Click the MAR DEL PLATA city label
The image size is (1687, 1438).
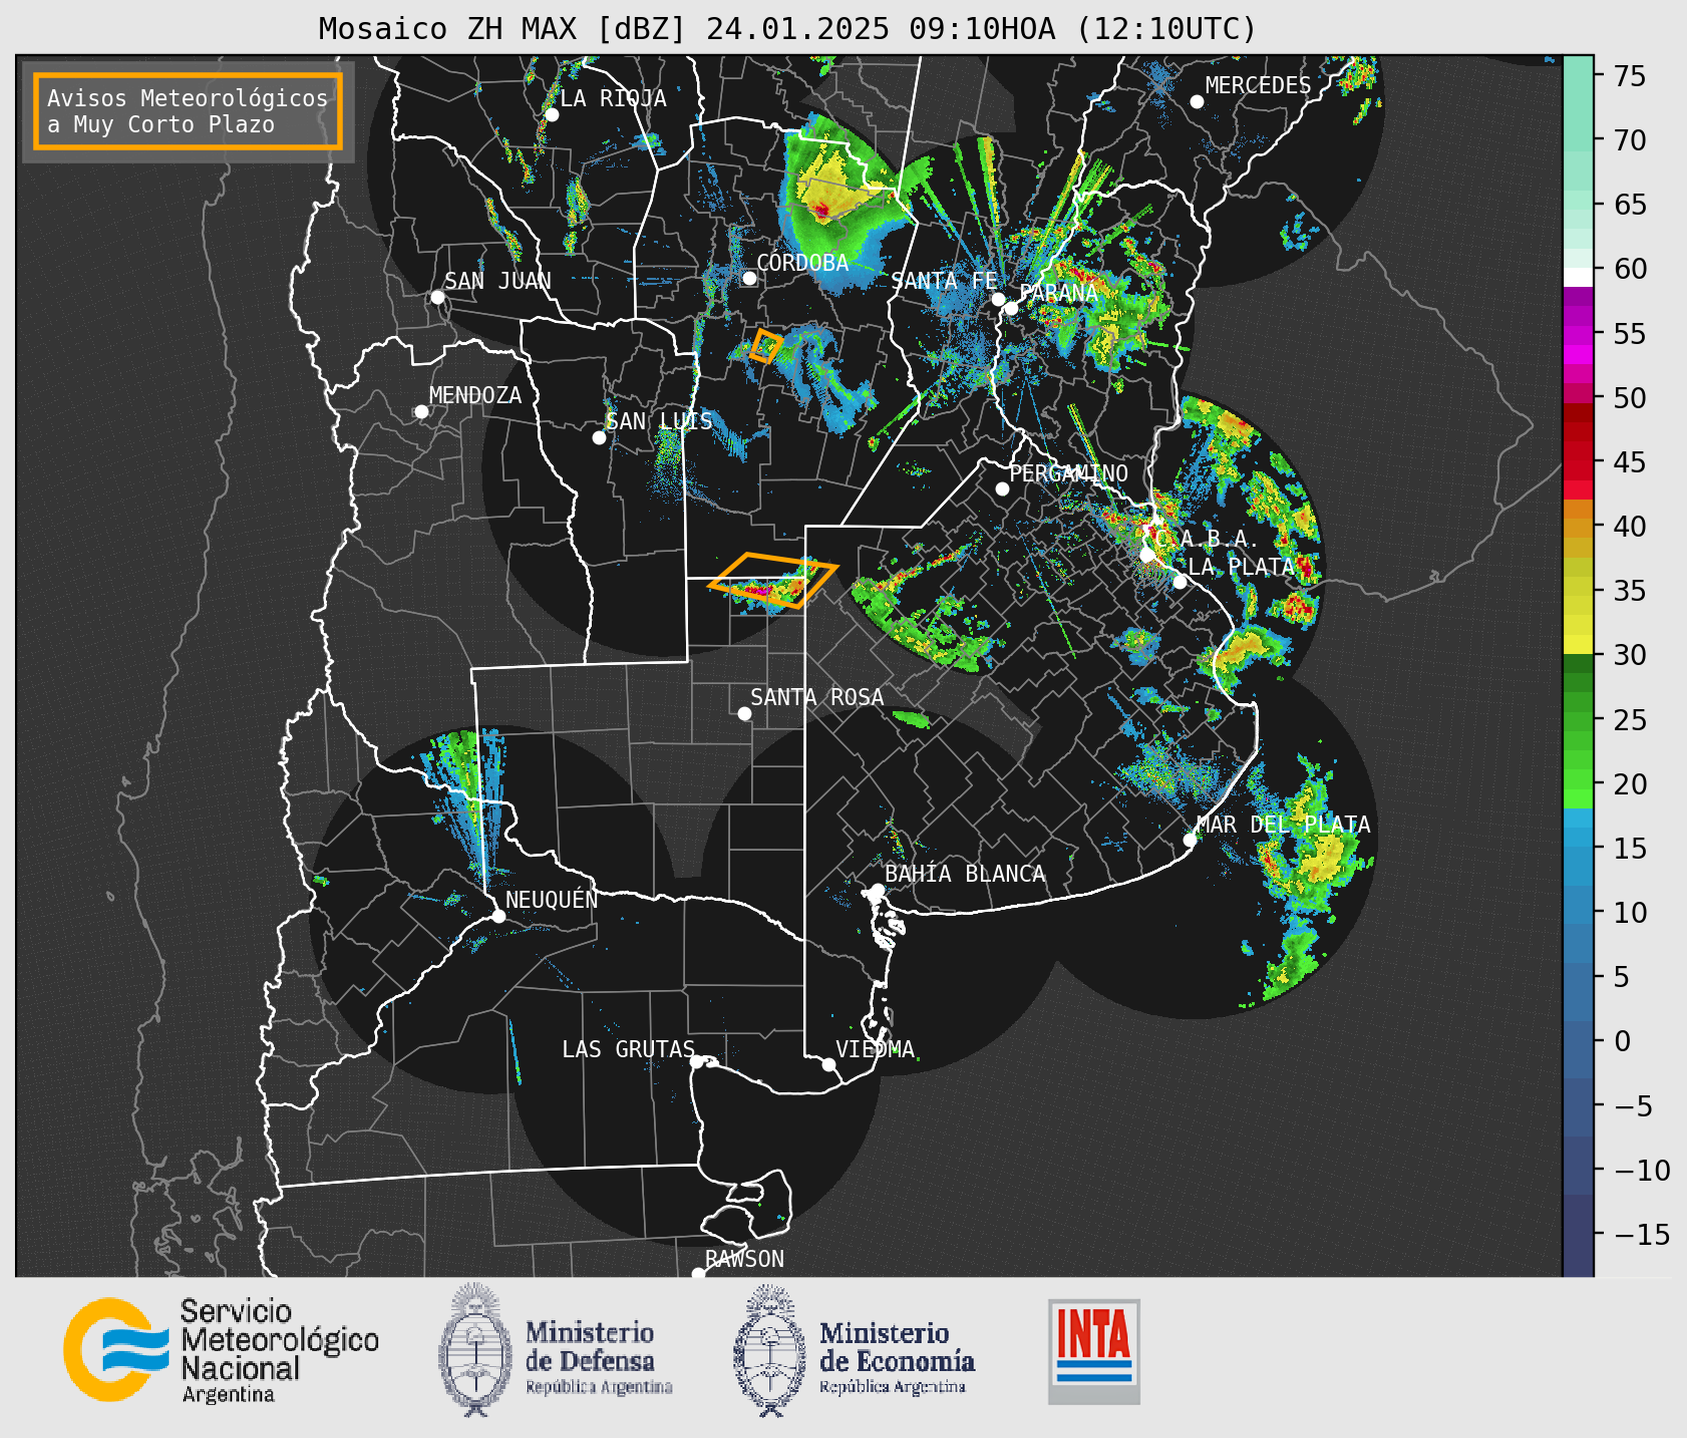point(1283,825)
